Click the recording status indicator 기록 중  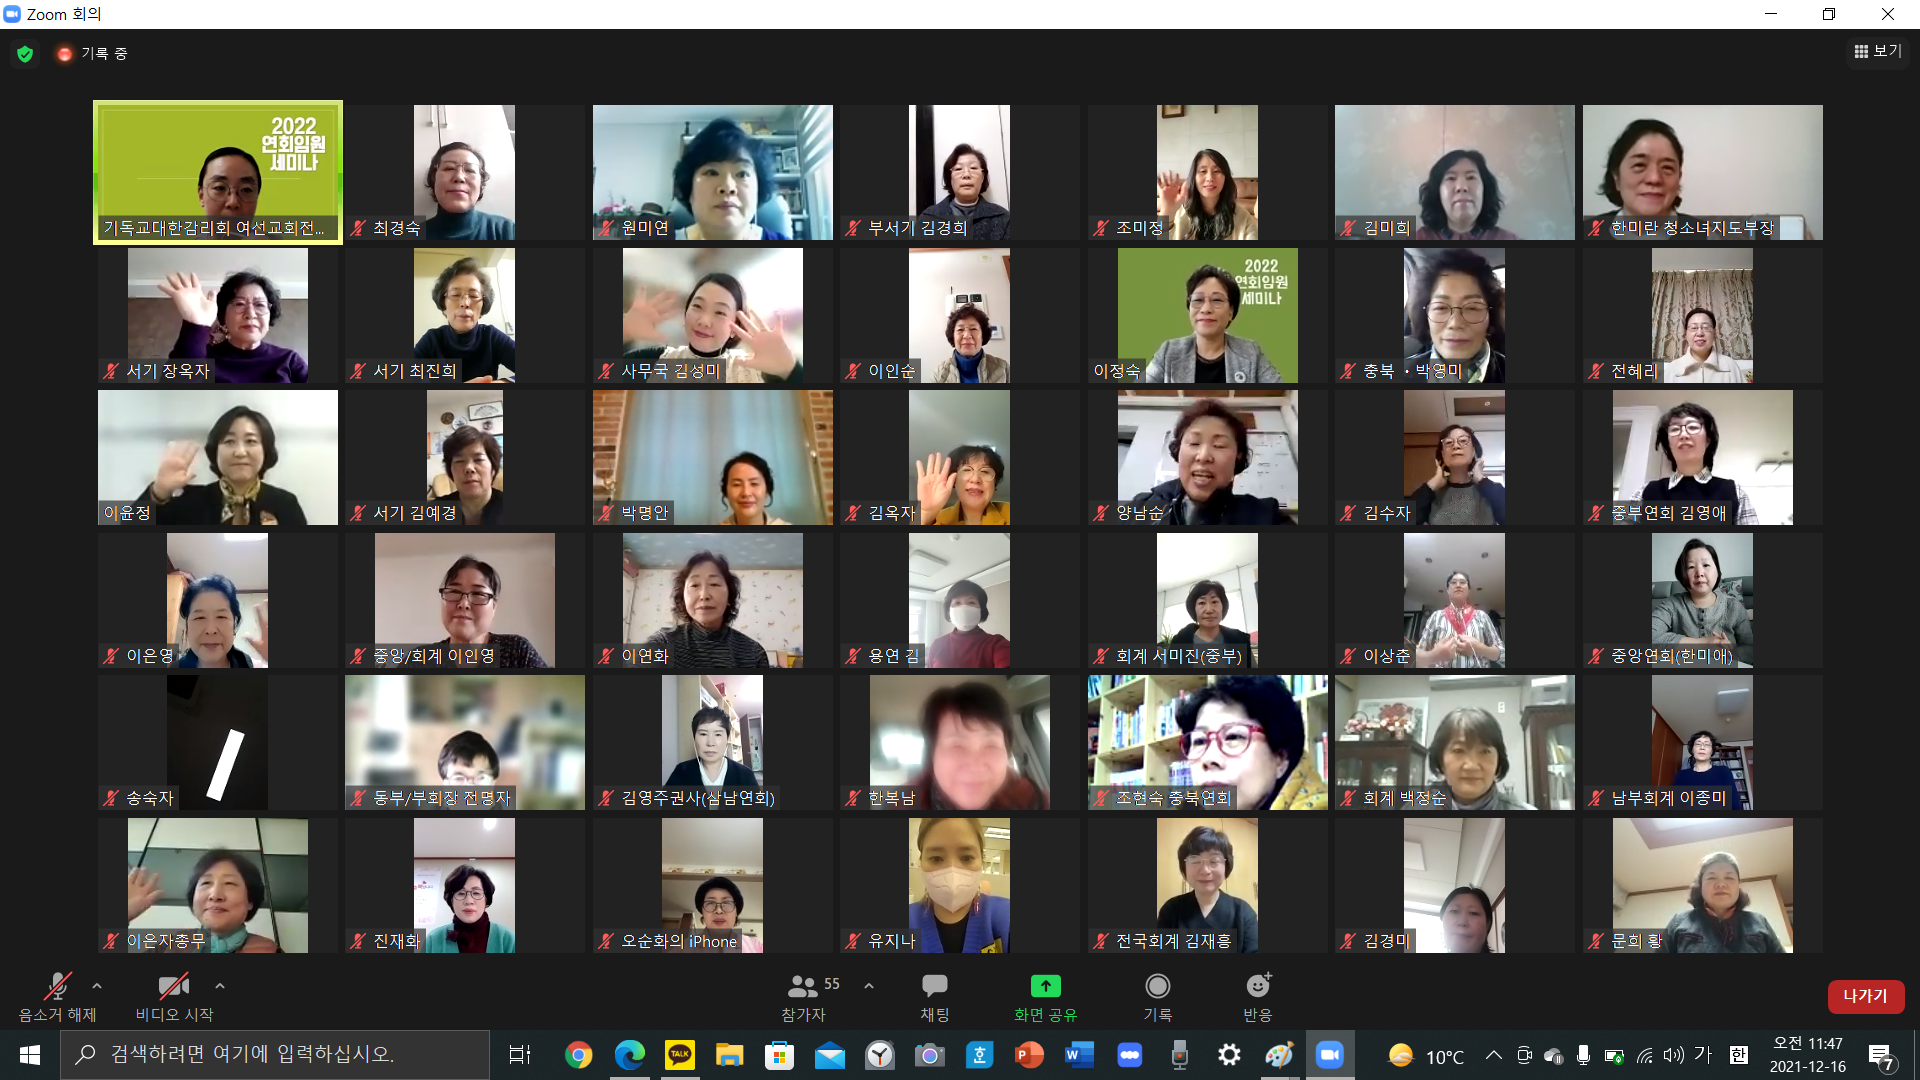93,54
